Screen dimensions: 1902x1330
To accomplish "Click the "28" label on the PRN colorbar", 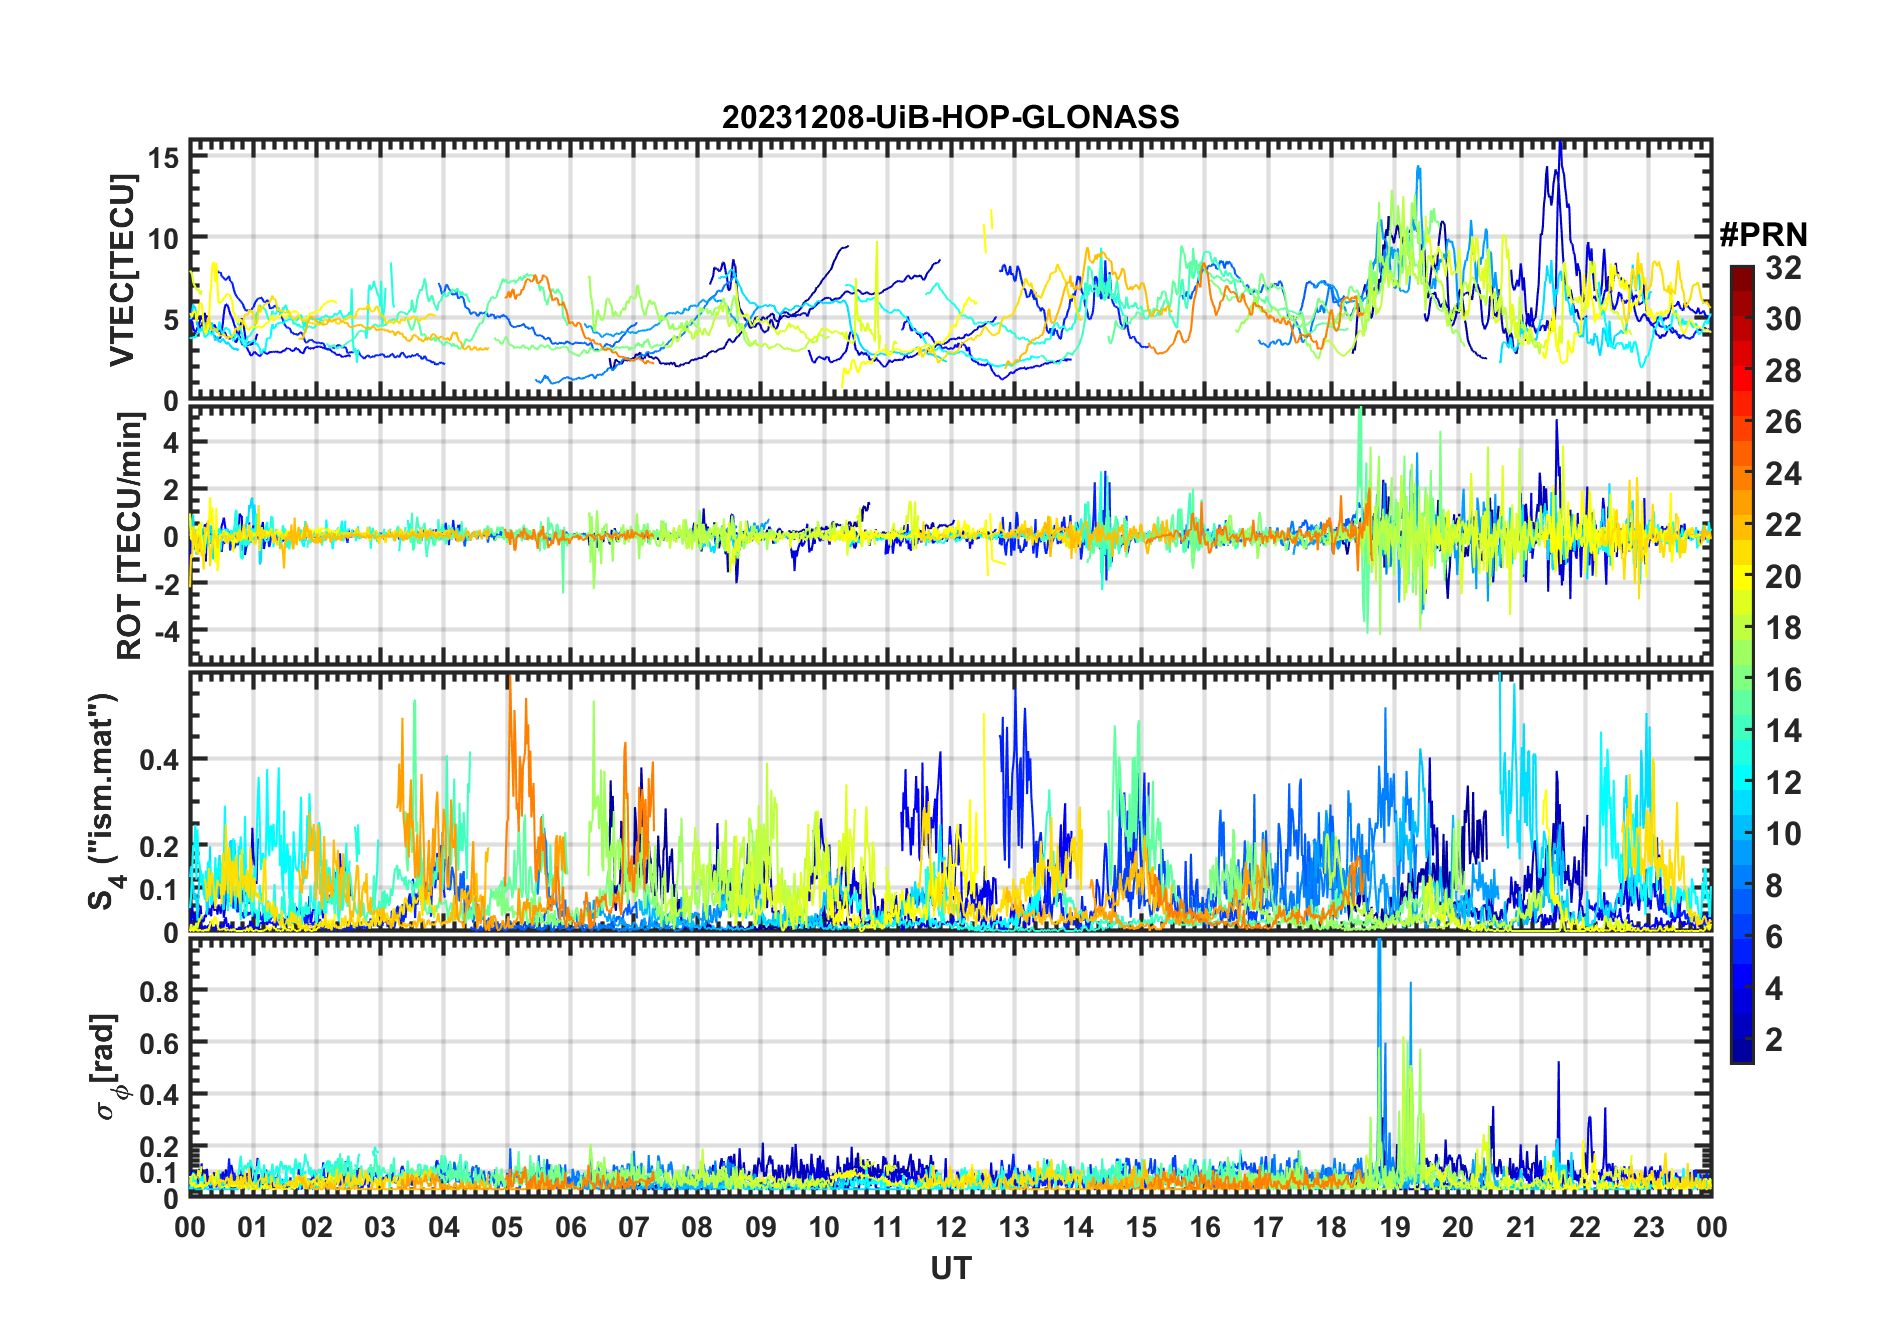I will [x=1783, y=371].
